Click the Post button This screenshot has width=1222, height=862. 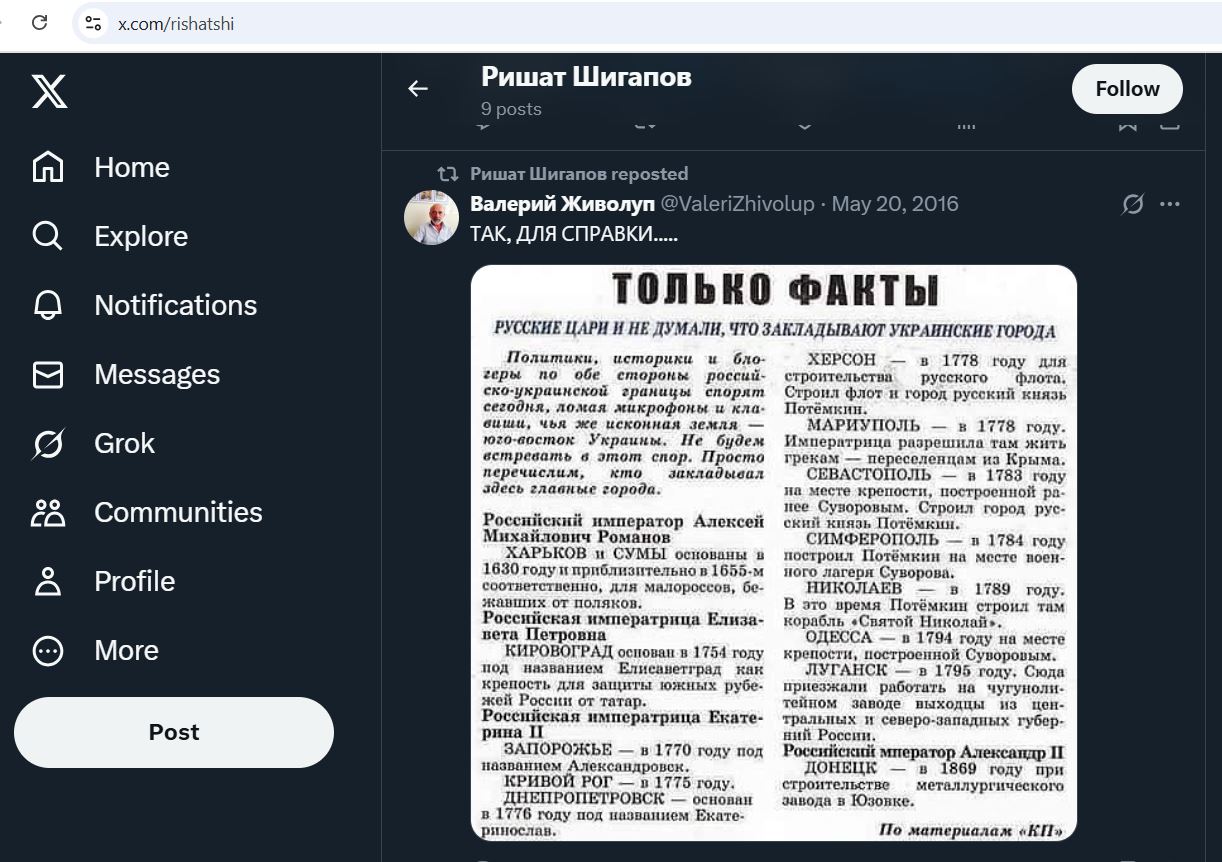click(174, 732)
